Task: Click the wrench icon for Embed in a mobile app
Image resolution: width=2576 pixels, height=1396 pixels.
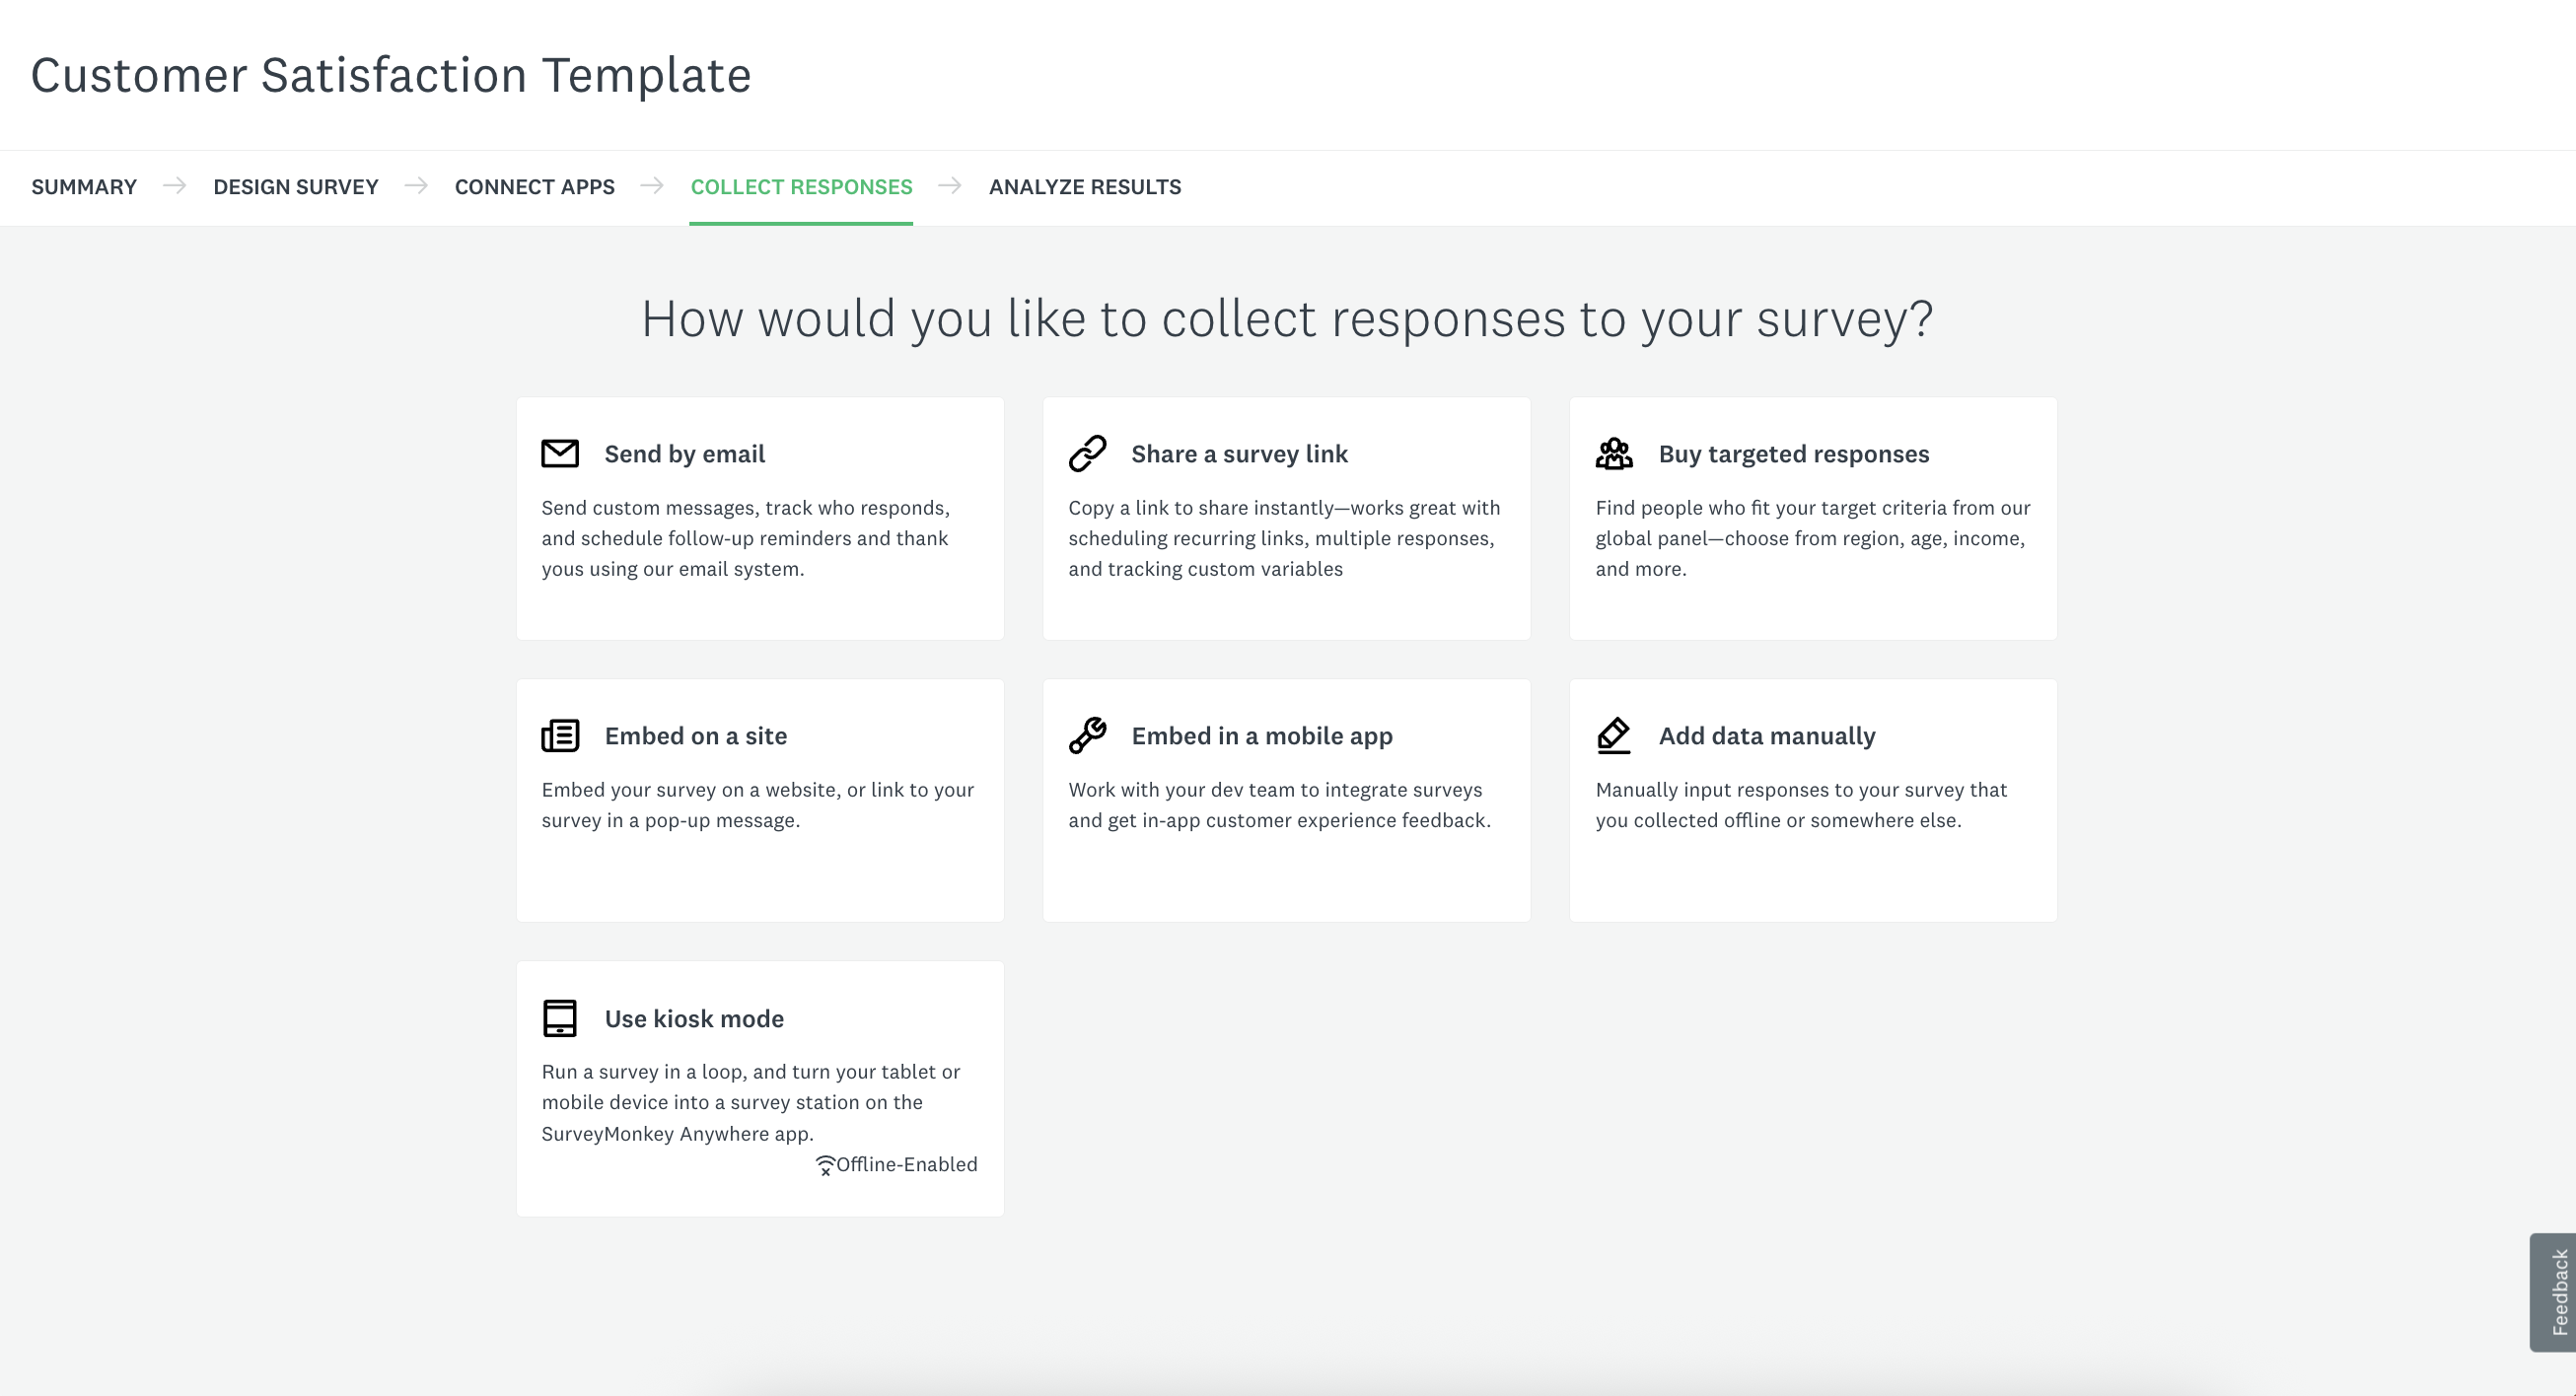Action: pos(1087,735)
